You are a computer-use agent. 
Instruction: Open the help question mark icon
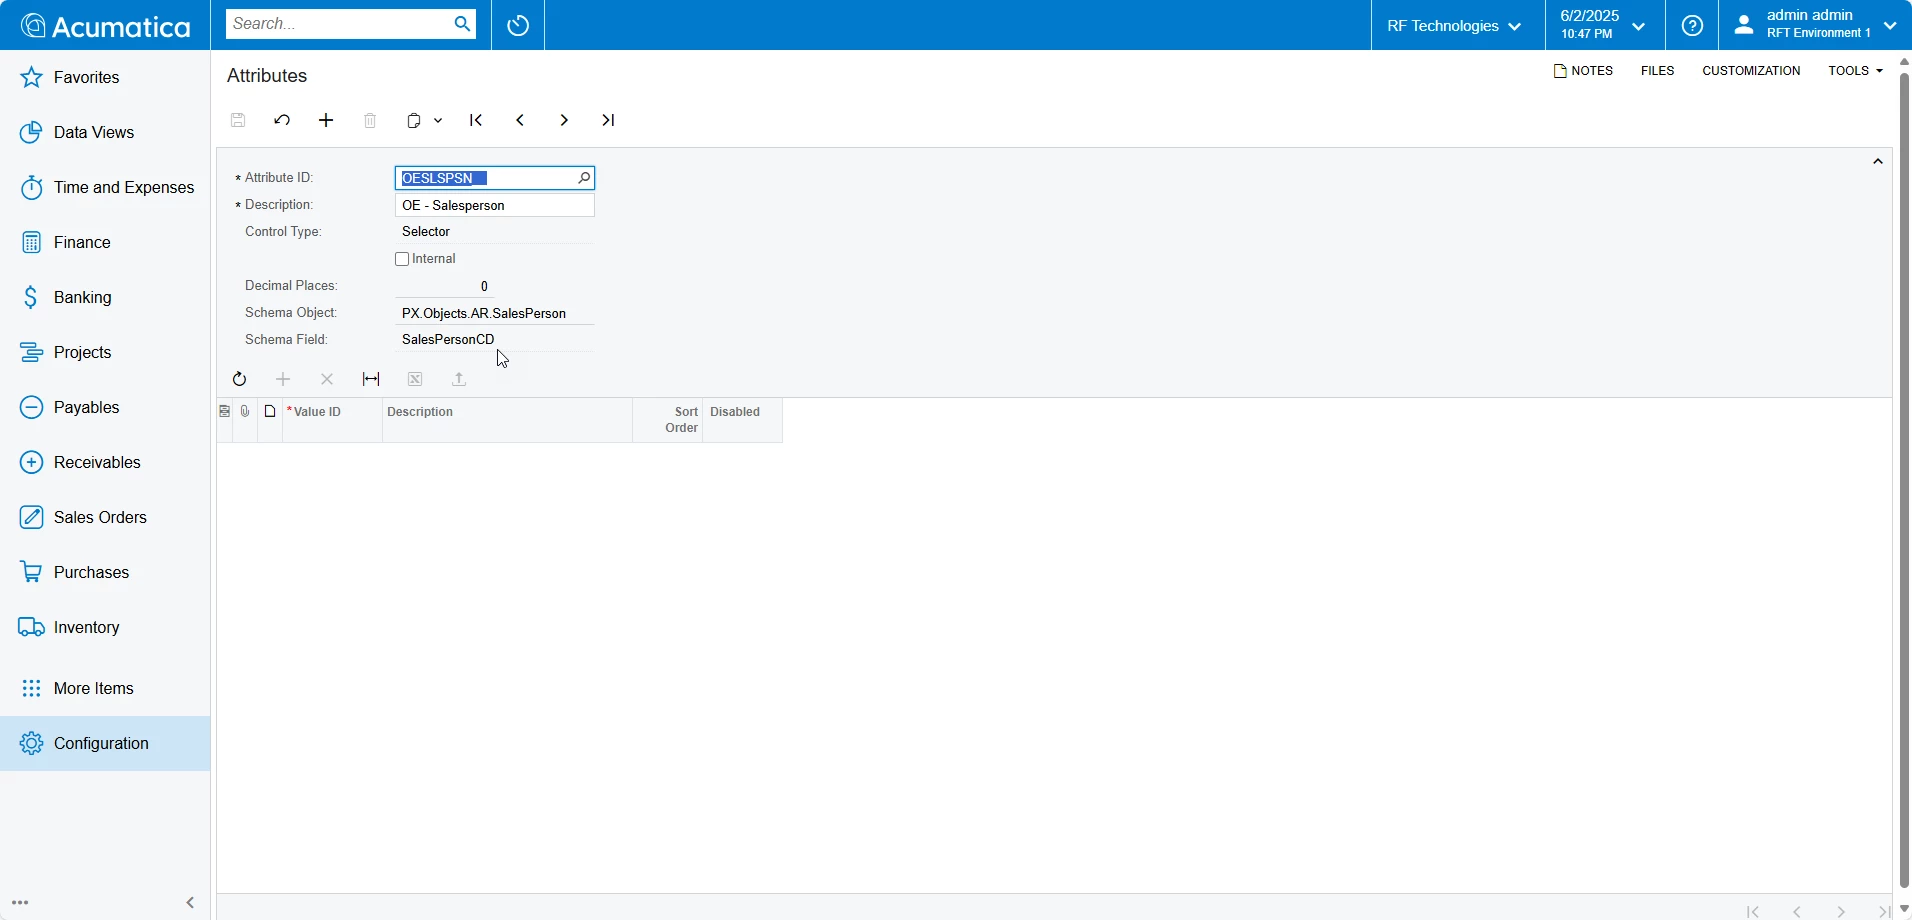point(1692,26)
